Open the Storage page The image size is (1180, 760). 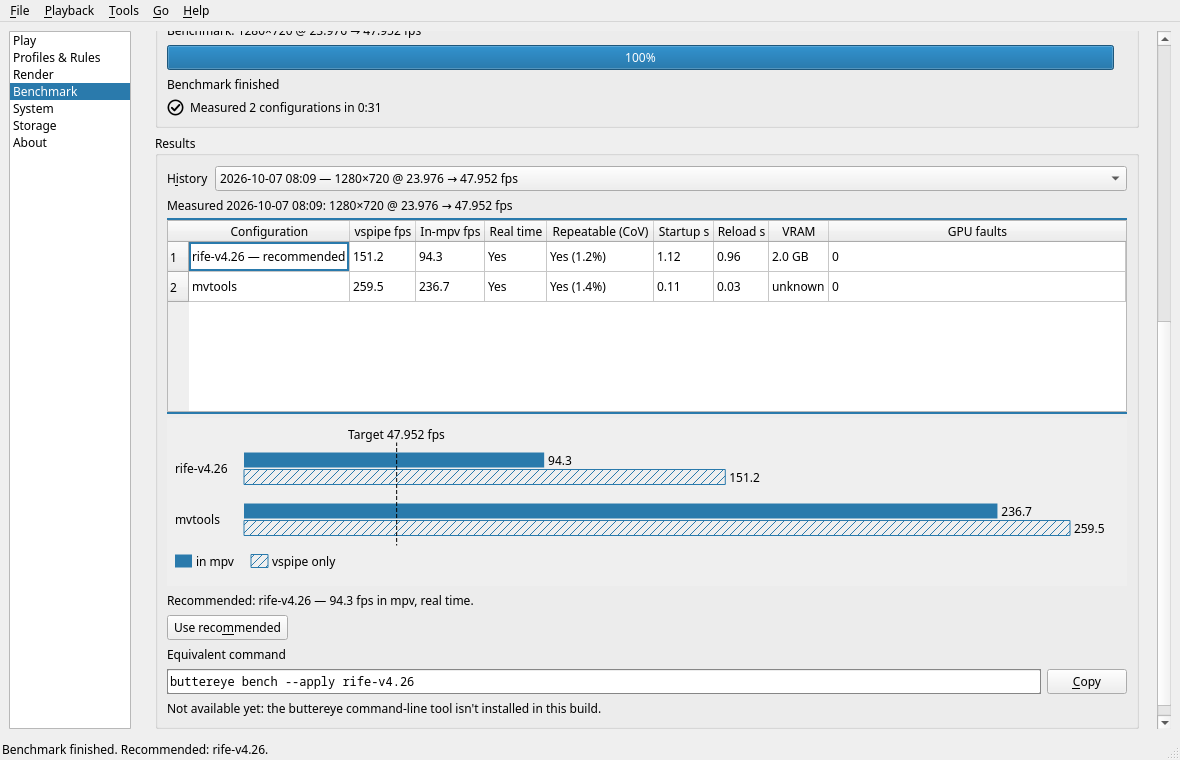click(x=70, y=126)
